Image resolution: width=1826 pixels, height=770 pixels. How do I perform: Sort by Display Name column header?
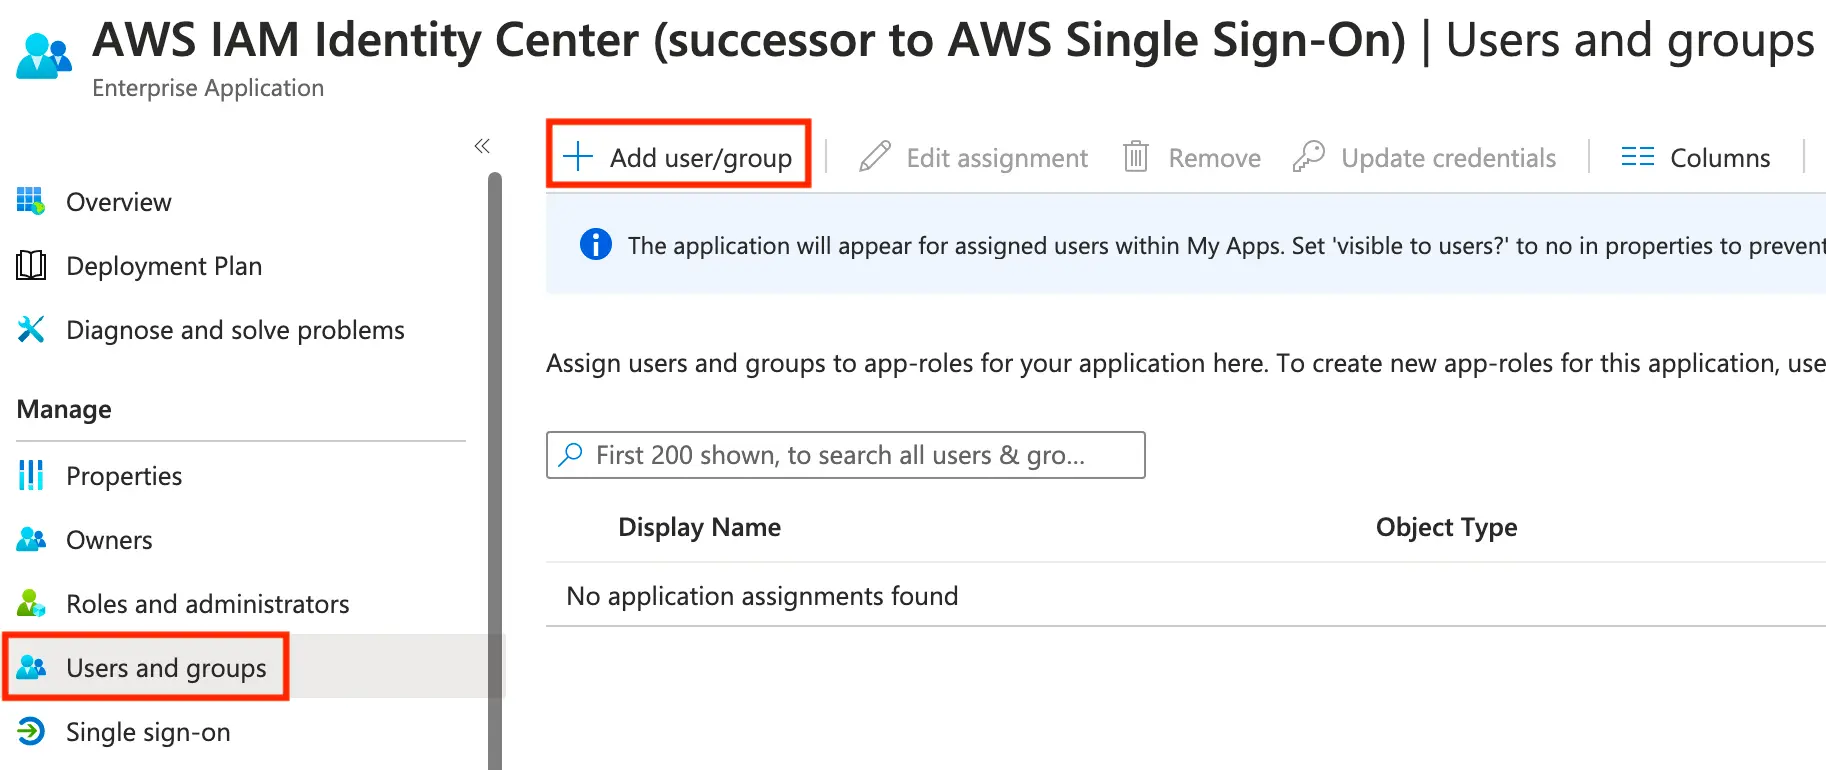699,527
